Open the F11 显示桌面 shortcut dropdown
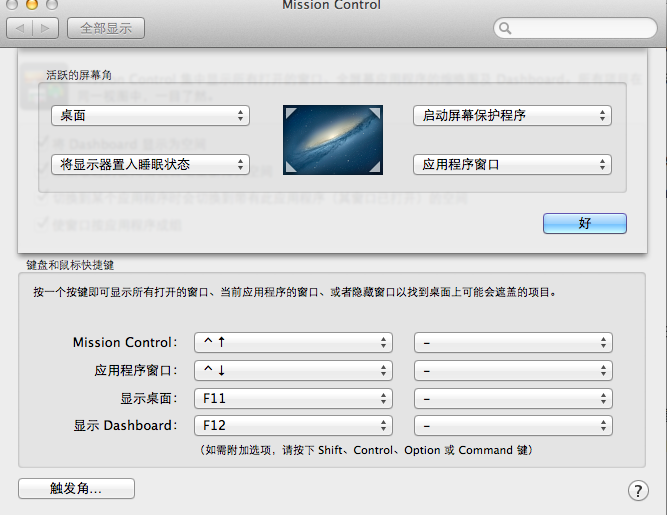Screen dimensions: 667x515 292,398
